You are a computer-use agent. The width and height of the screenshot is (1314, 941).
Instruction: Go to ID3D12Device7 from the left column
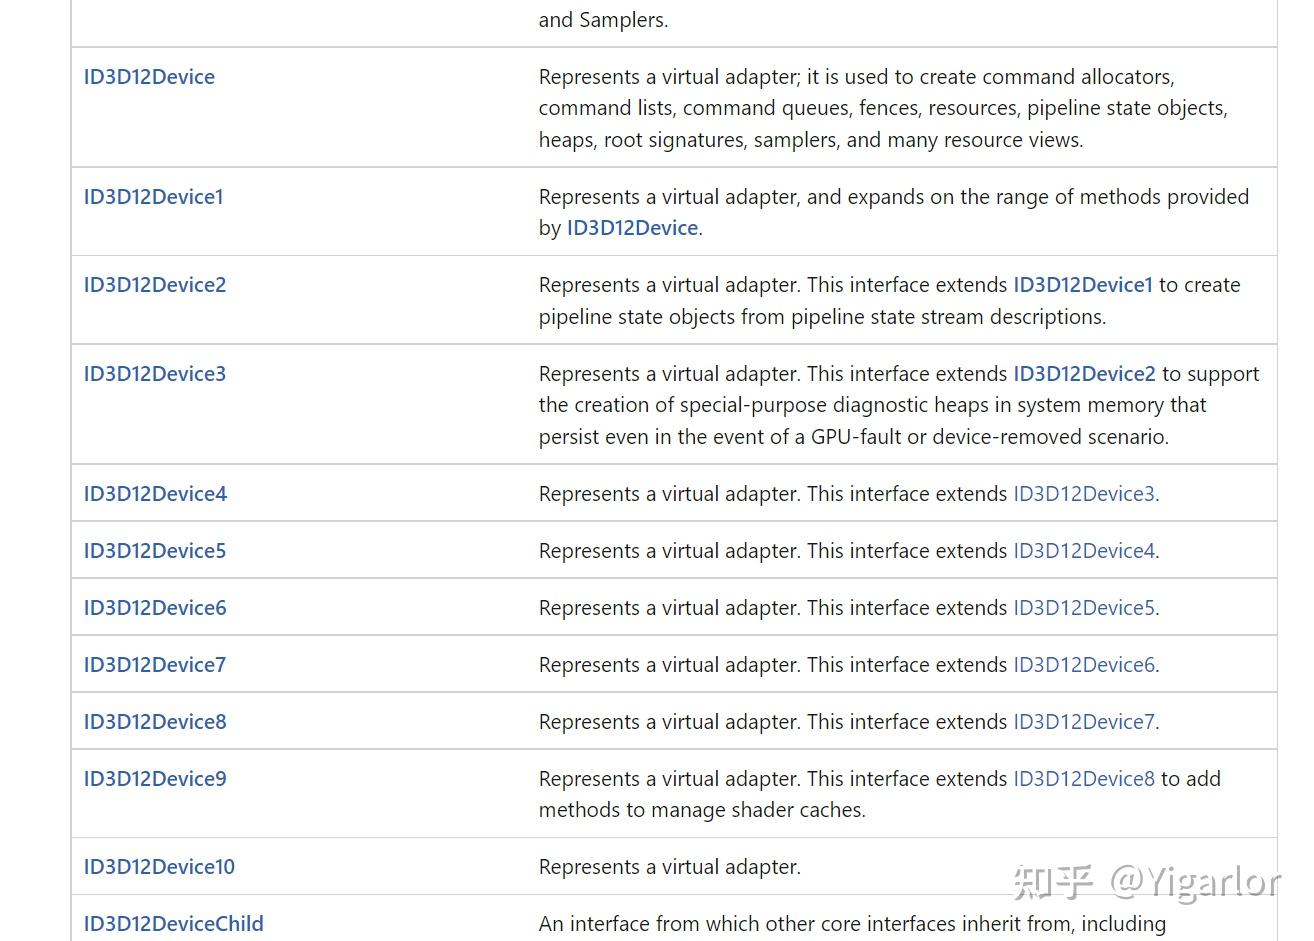155,665
